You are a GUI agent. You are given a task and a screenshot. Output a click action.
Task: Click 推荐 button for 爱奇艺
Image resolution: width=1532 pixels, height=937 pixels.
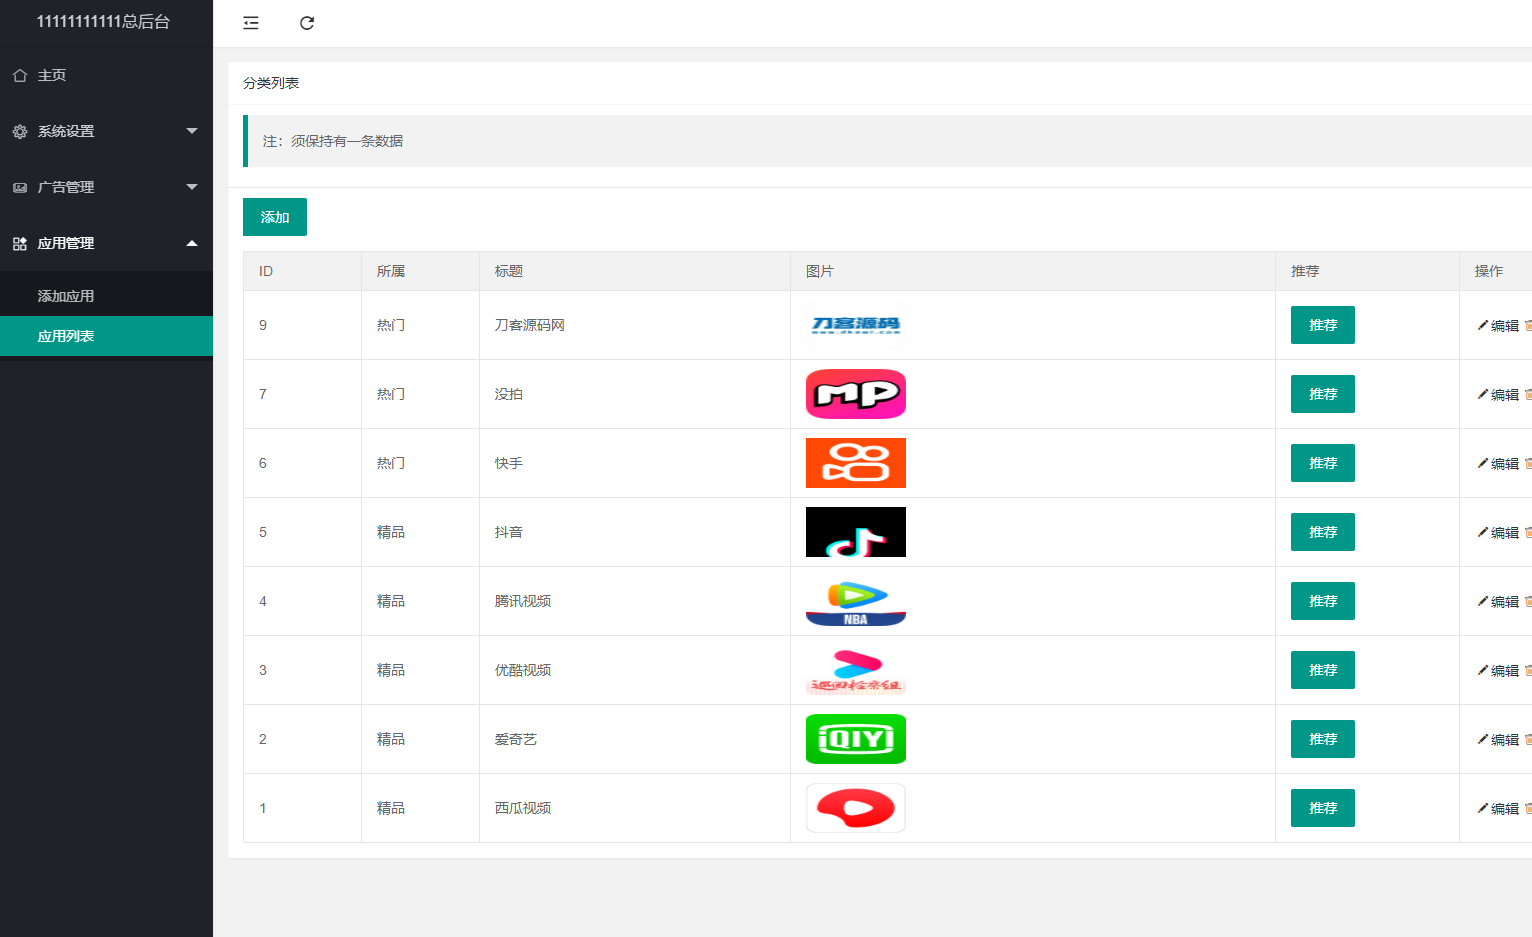[x=1323, y=739]
